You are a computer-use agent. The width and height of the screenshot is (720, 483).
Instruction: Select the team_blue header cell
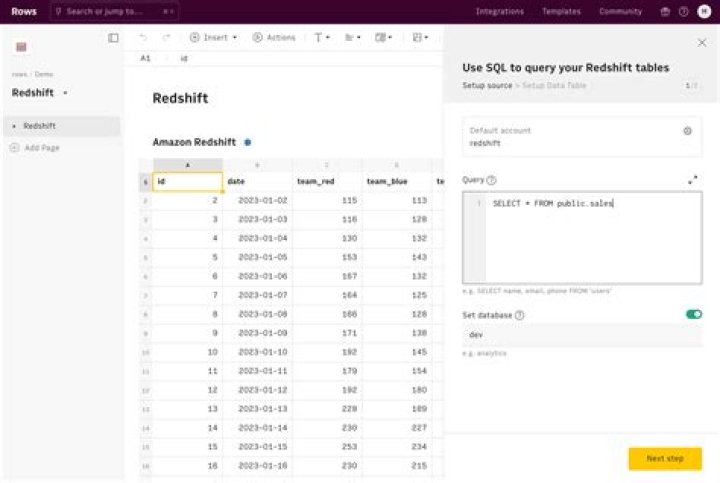[397, 182]
